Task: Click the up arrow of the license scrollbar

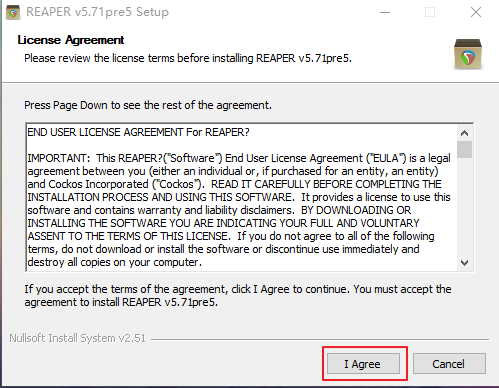Action: (464, 133)
